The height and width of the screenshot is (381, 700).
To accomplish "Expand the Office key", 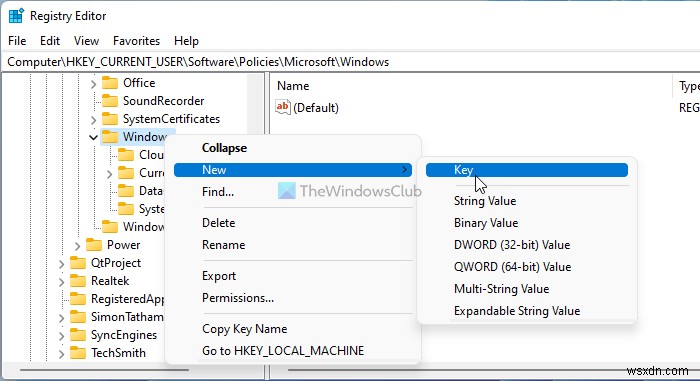I will [x=93, y=84].
